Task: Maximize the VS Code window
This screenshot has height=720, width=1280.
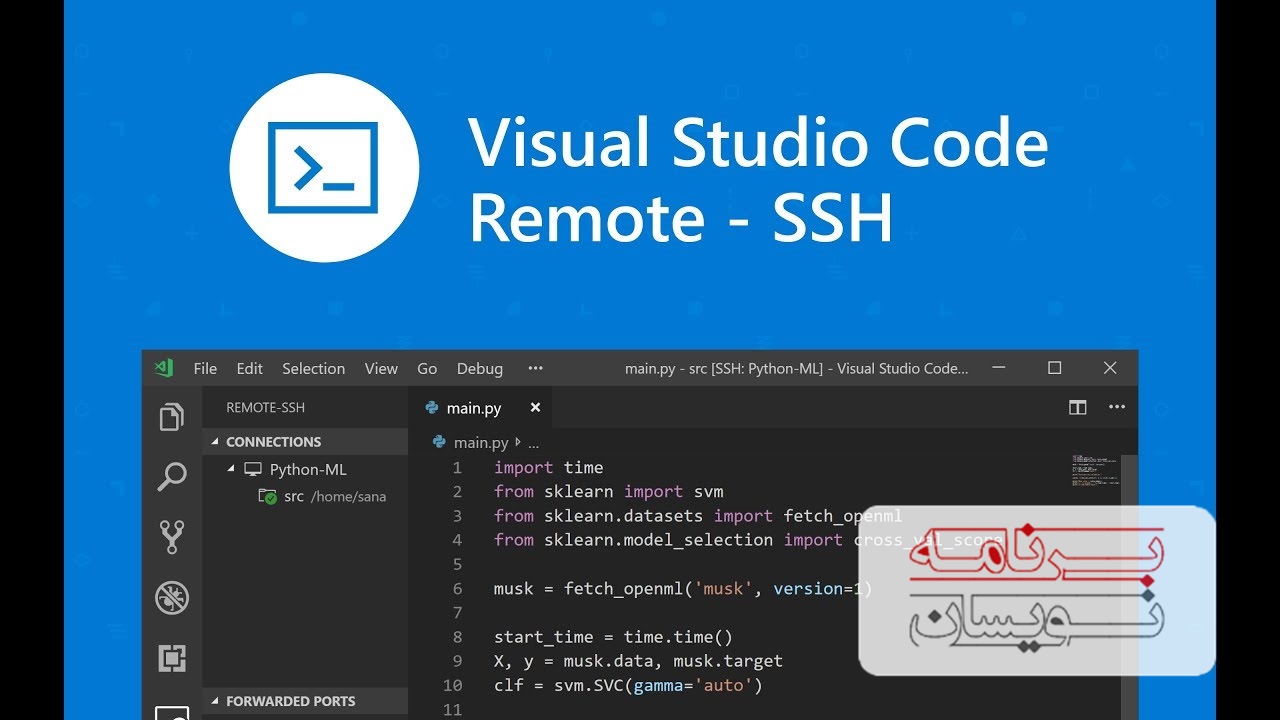Action: point(1054,368)
